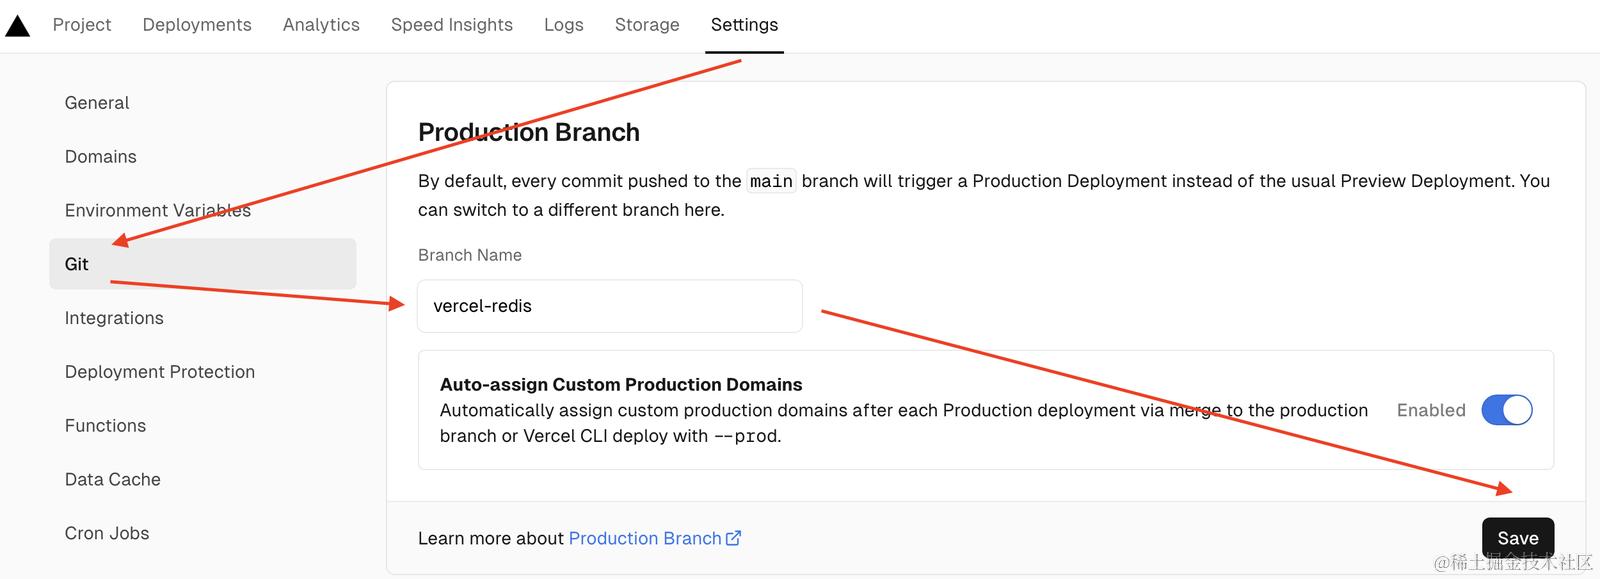Image resolution: width=1600 pixels, height=579 pixels.
Task: View the Logs tab
Action: point(564,25)
